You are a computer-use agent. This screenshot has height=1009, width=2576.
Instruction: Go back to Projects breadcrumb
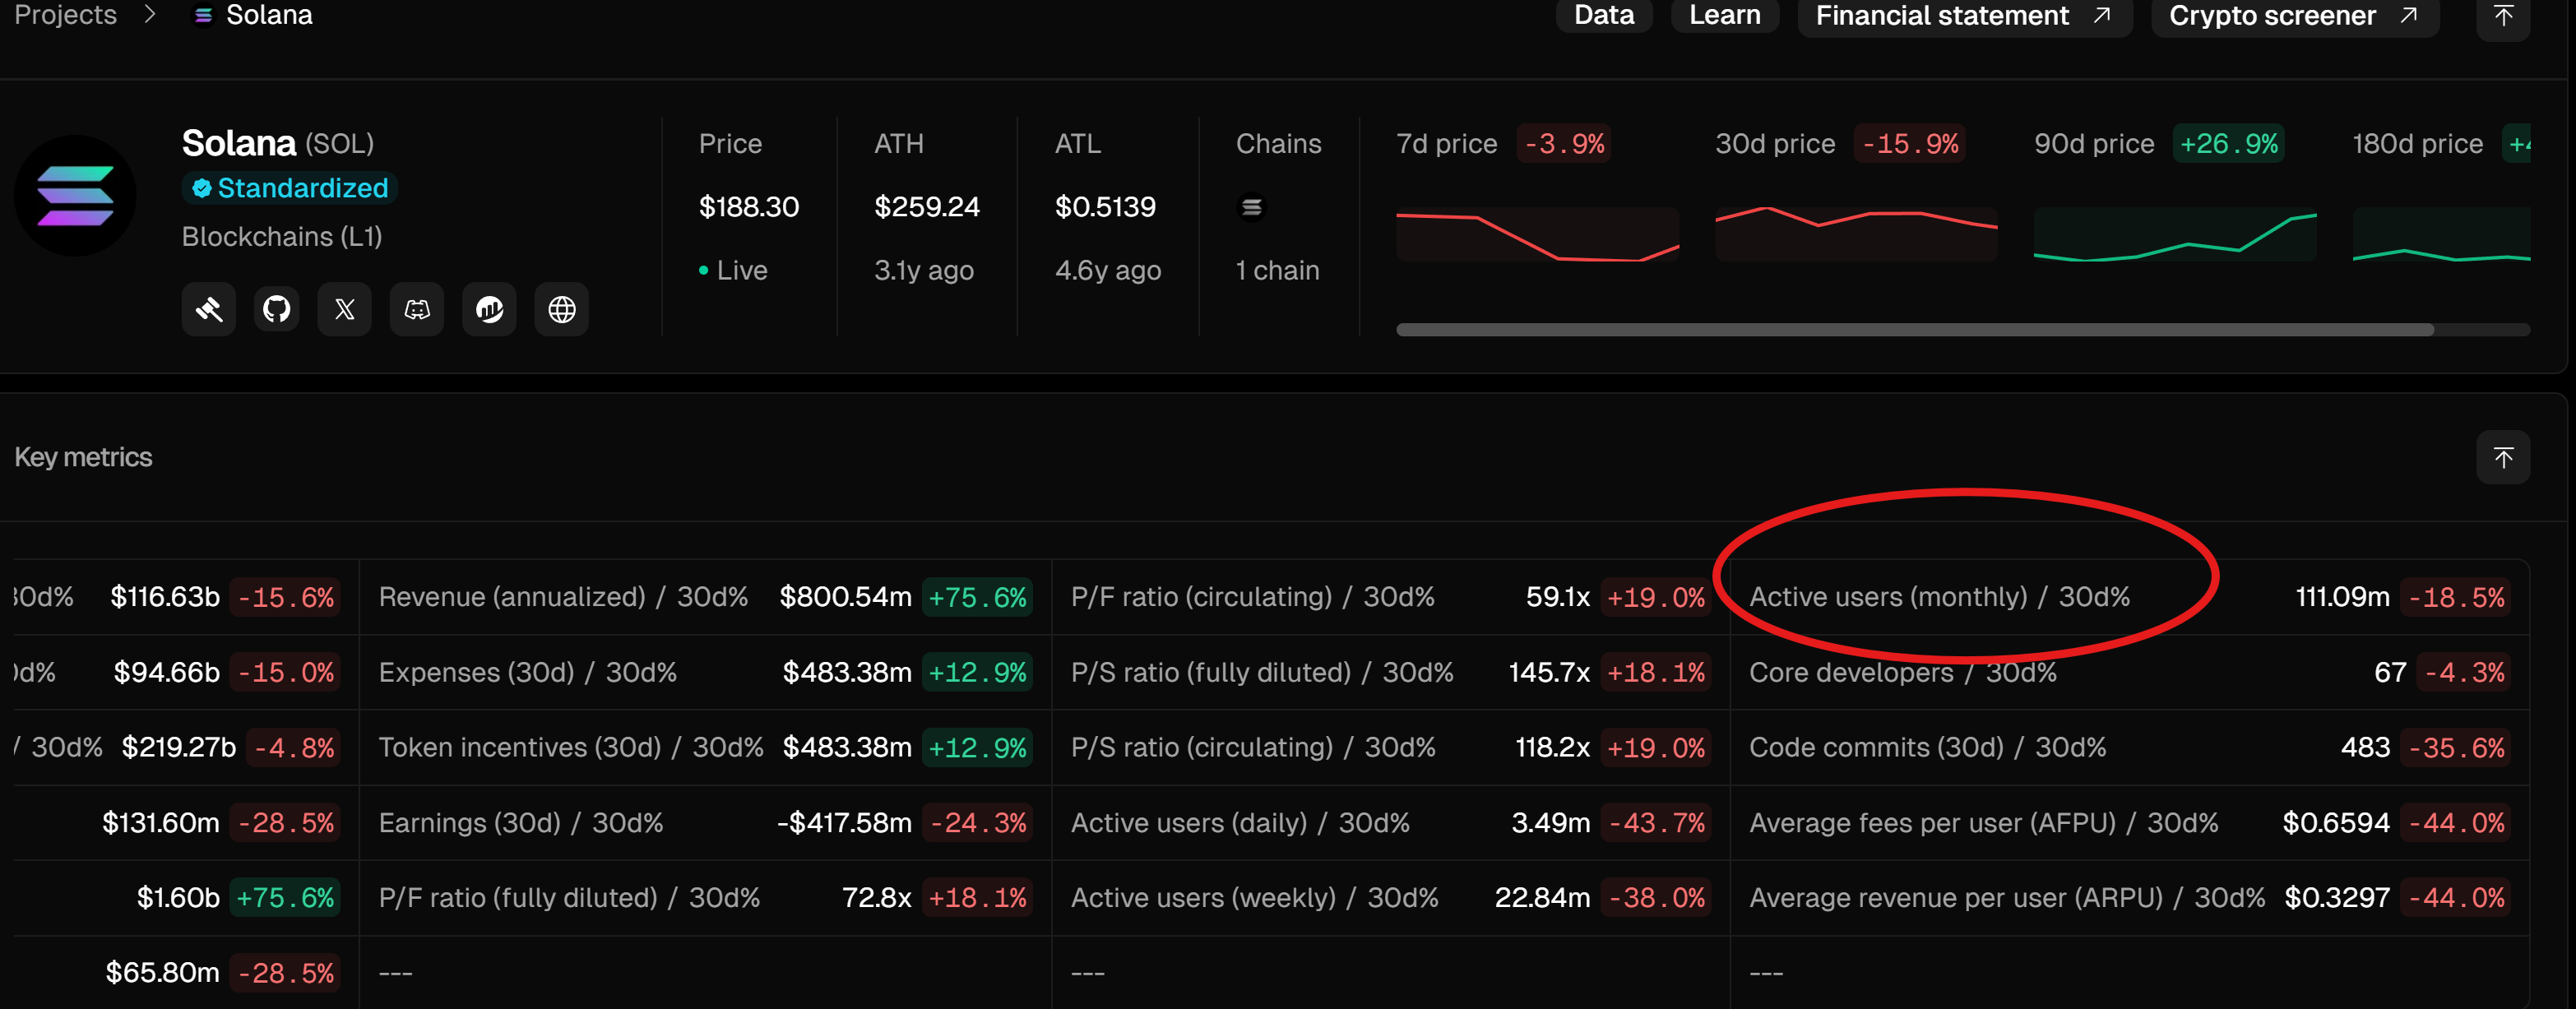pos(65,16)
